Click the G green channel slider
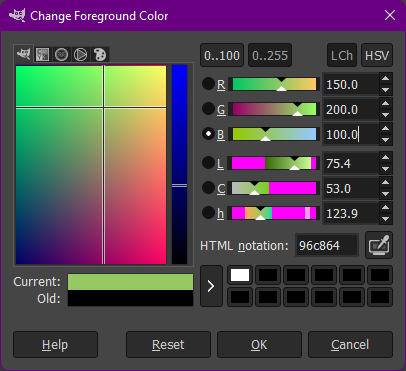The height and width of the screenshot is (371, 406). (x=274, y=109)
